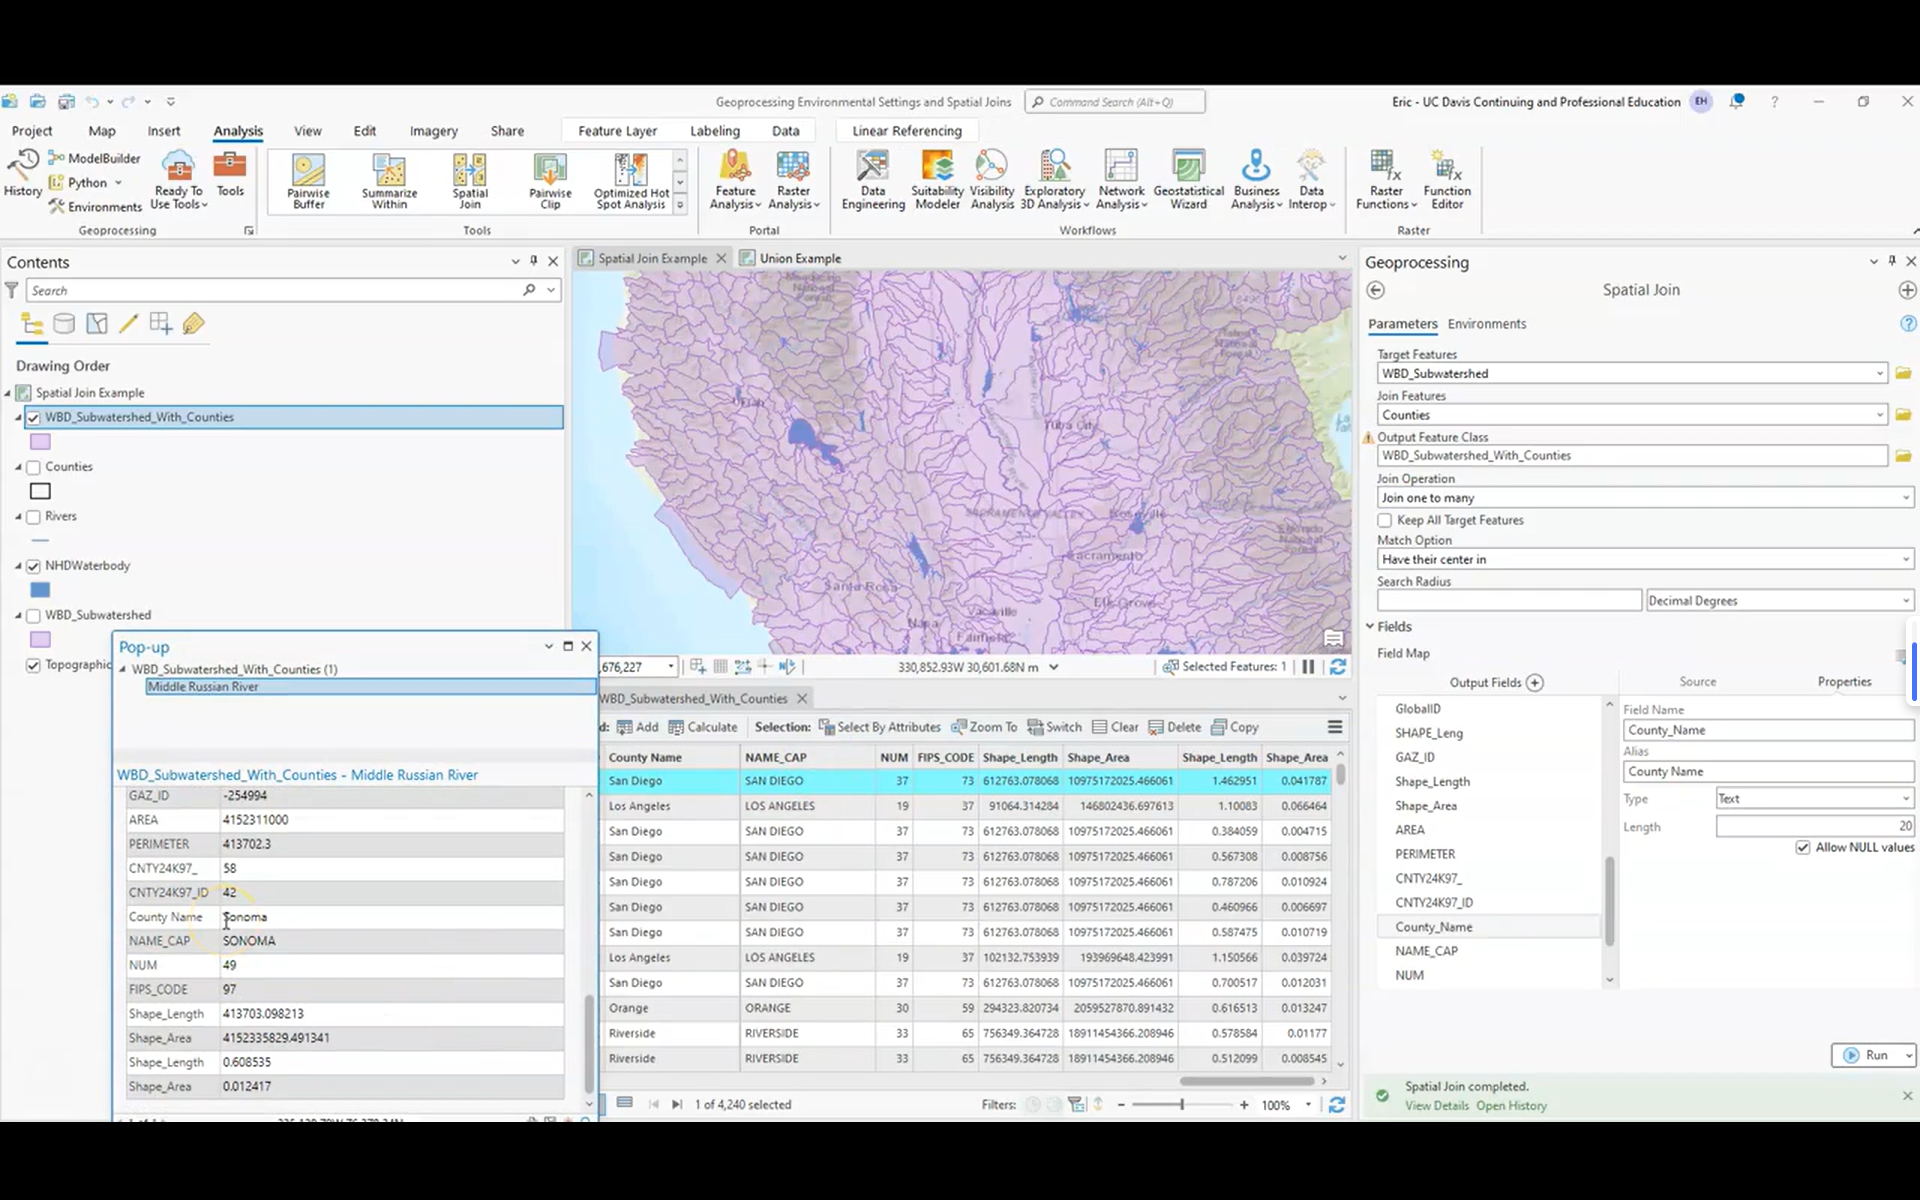Uncheck Allow NULL values

[1803, 847]
